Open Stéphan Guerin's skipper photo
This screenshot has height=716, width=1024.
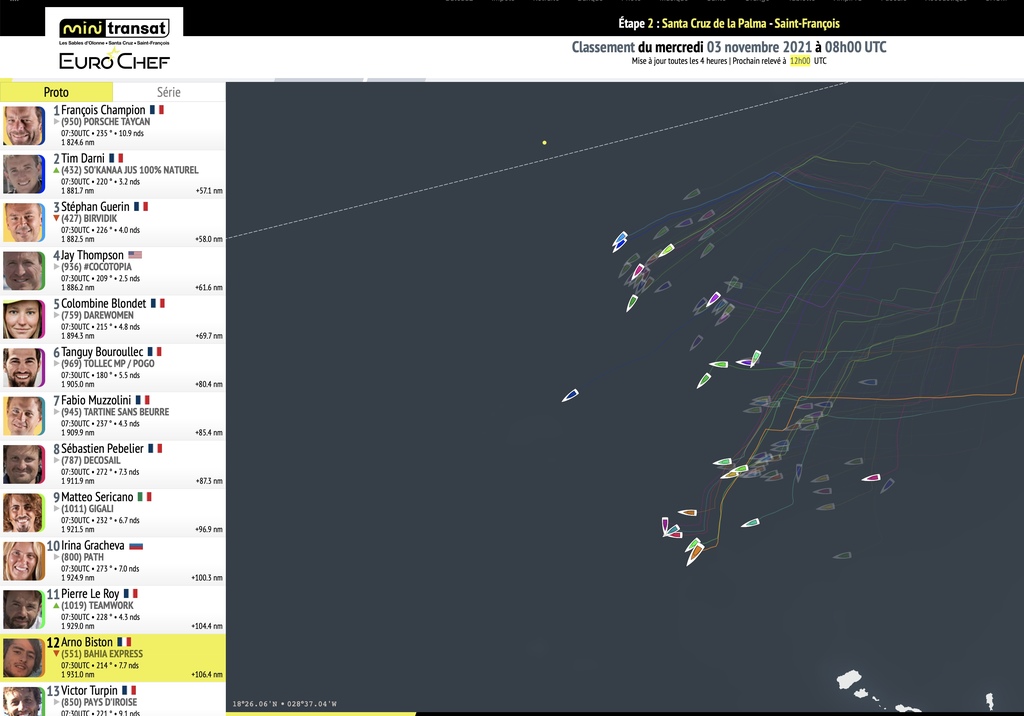pyautogui.click(x=24, y=222)
